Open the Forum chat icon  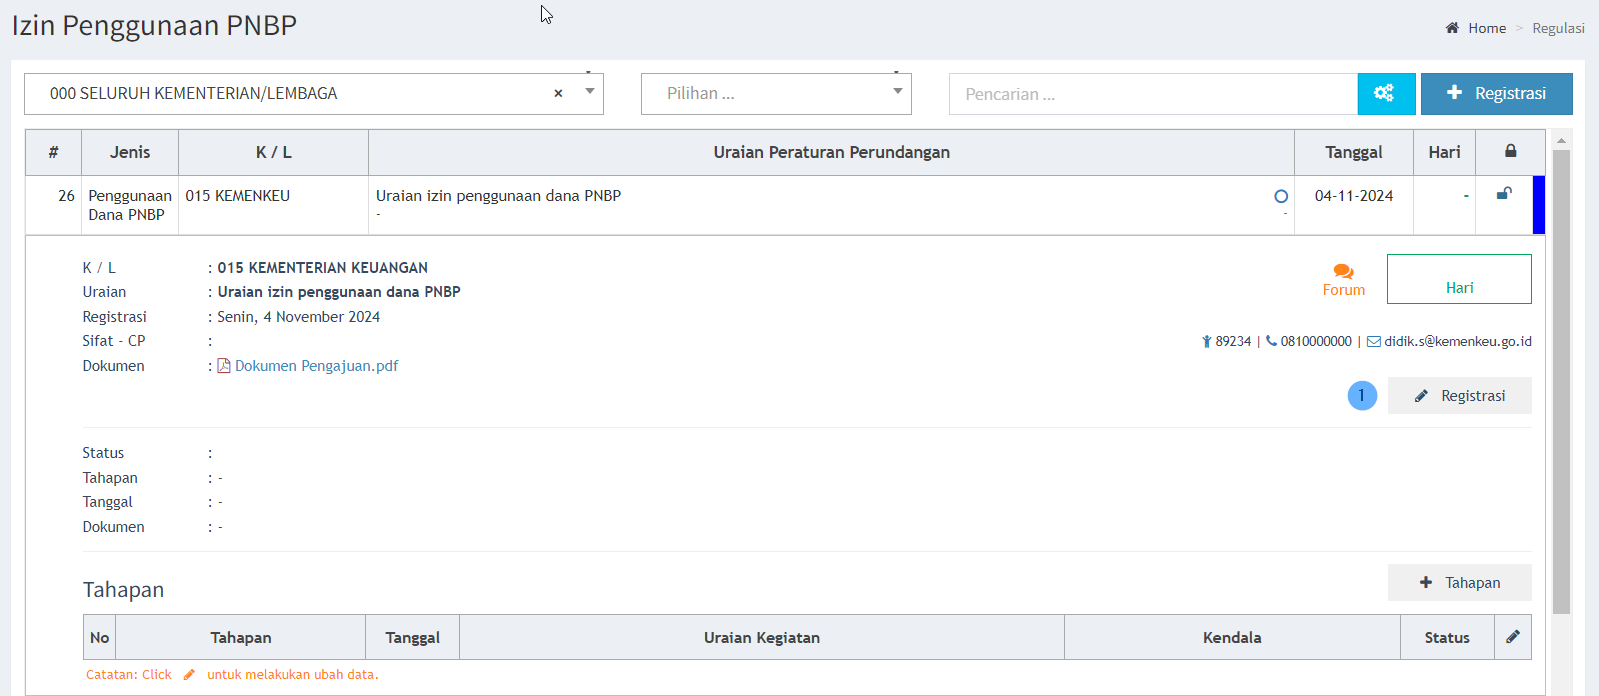pos(1343,272)
